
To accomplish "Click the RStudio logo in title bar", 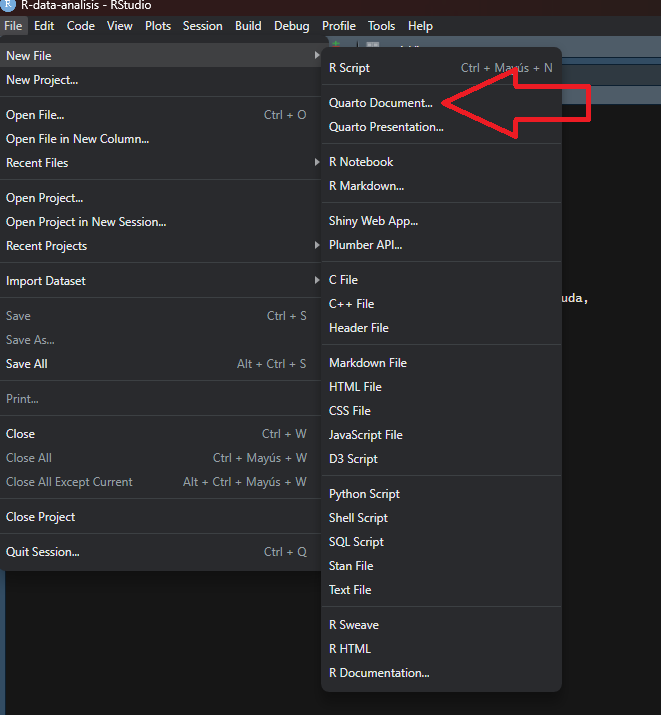I will [9, 5].
